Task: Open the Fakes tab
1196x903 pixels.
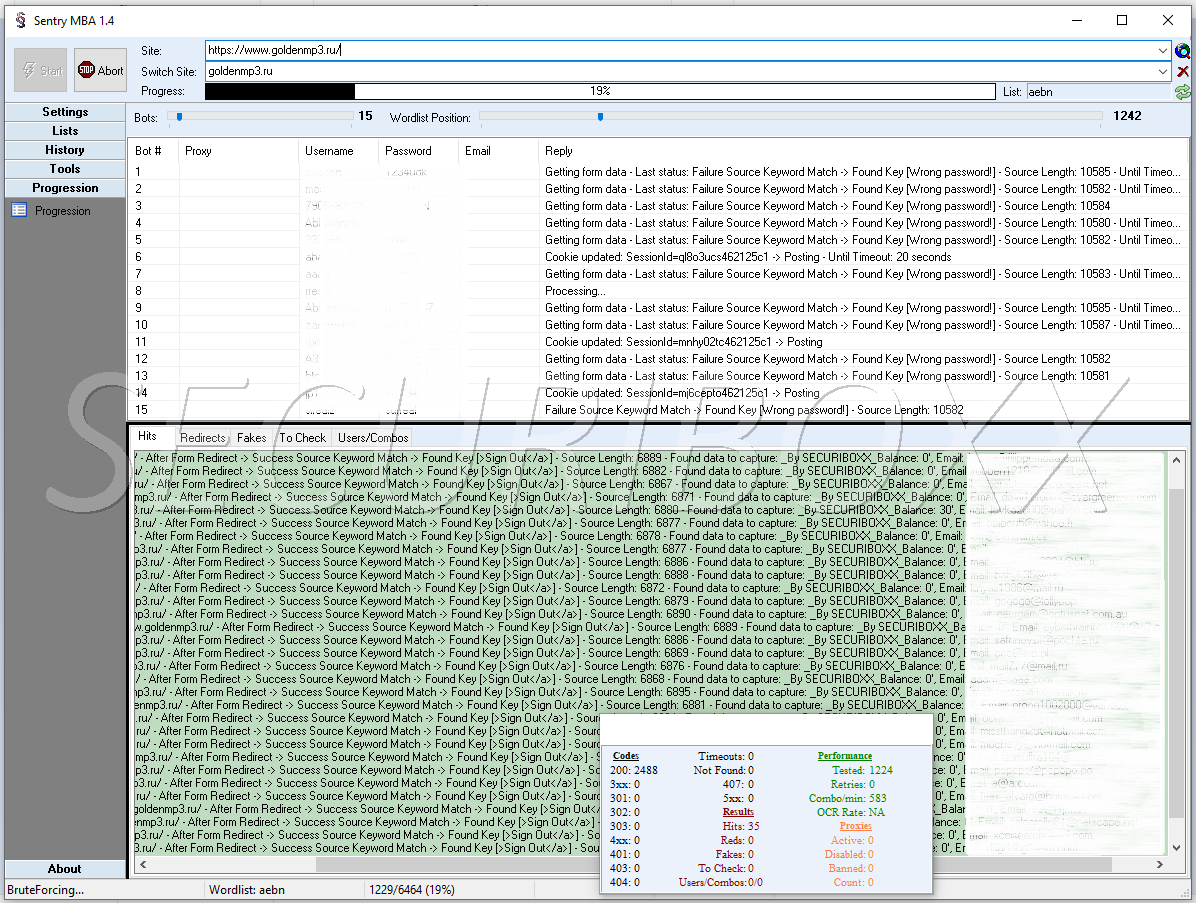Action: point(252,438)
